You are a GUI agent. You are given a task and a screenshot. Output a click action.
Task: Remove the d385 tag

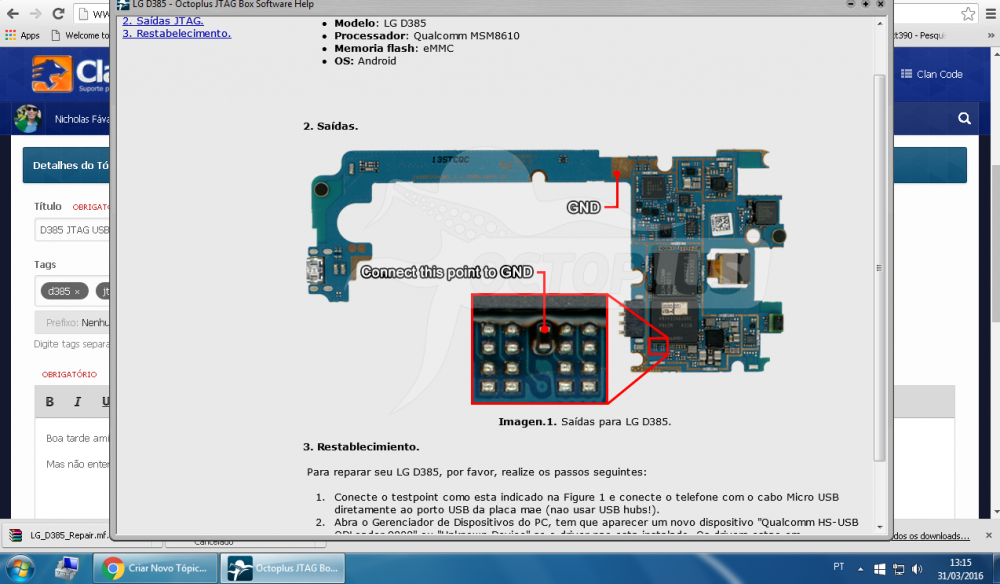click(x=77, y=291)
